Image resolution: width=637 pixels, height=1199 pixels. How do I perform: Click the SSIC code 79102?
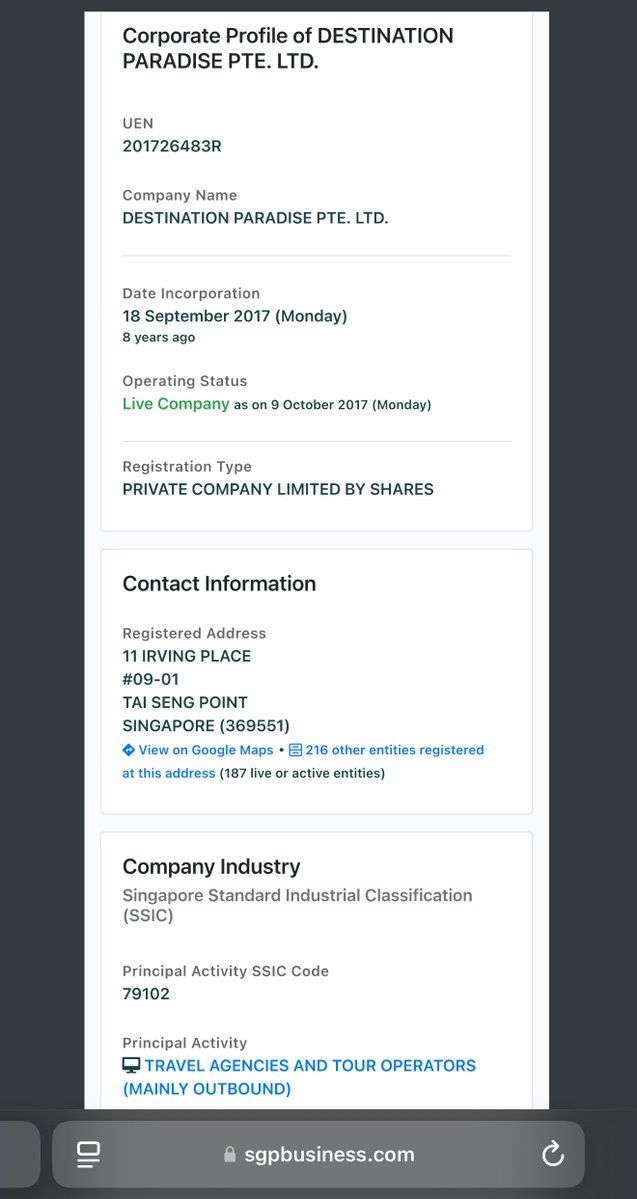click(146, 994)
